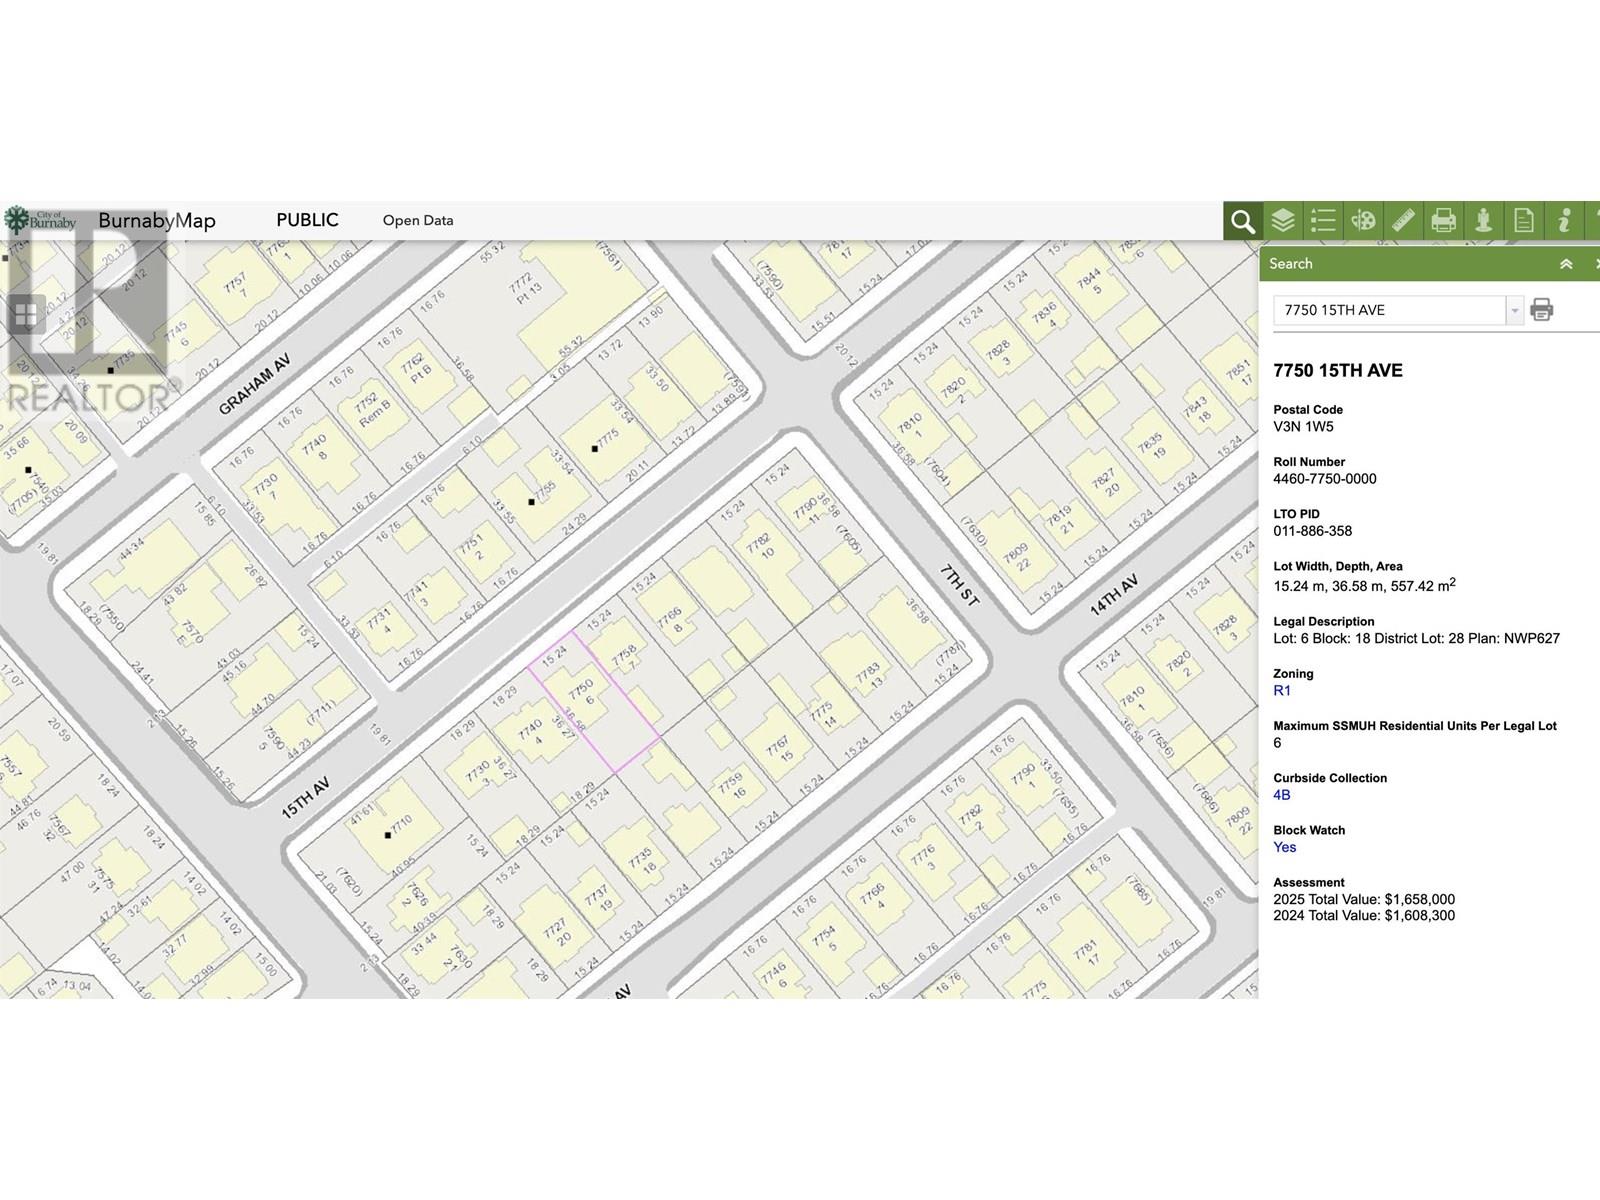Open the basemap gallery grid icon

click(25, 315)
